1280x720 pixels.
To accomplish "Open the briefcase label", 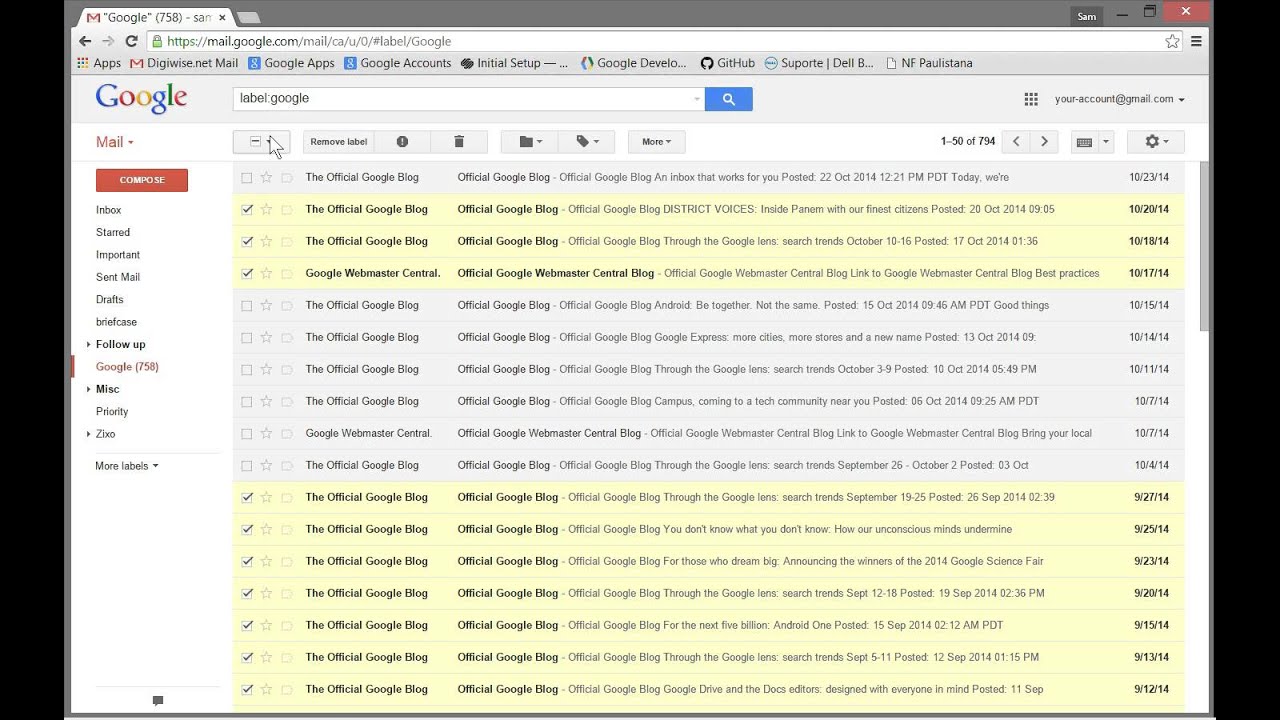I will [x=116, y=322].
